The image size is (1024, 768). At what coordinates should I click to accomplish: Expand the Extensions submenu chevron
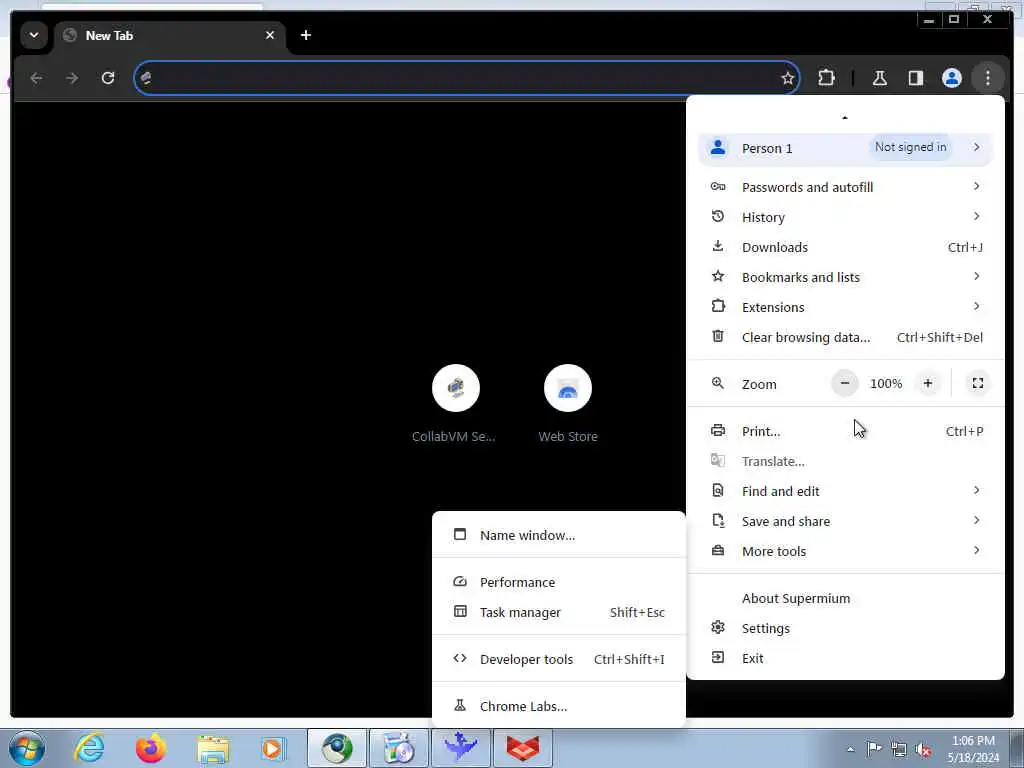pos(976,306)
